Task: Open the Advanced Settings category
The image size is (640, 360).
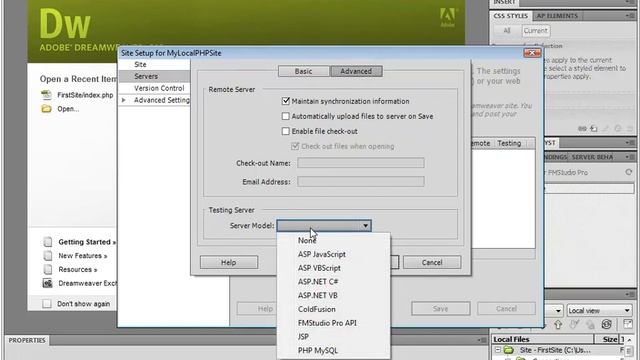Action: [x=162, y=100]
